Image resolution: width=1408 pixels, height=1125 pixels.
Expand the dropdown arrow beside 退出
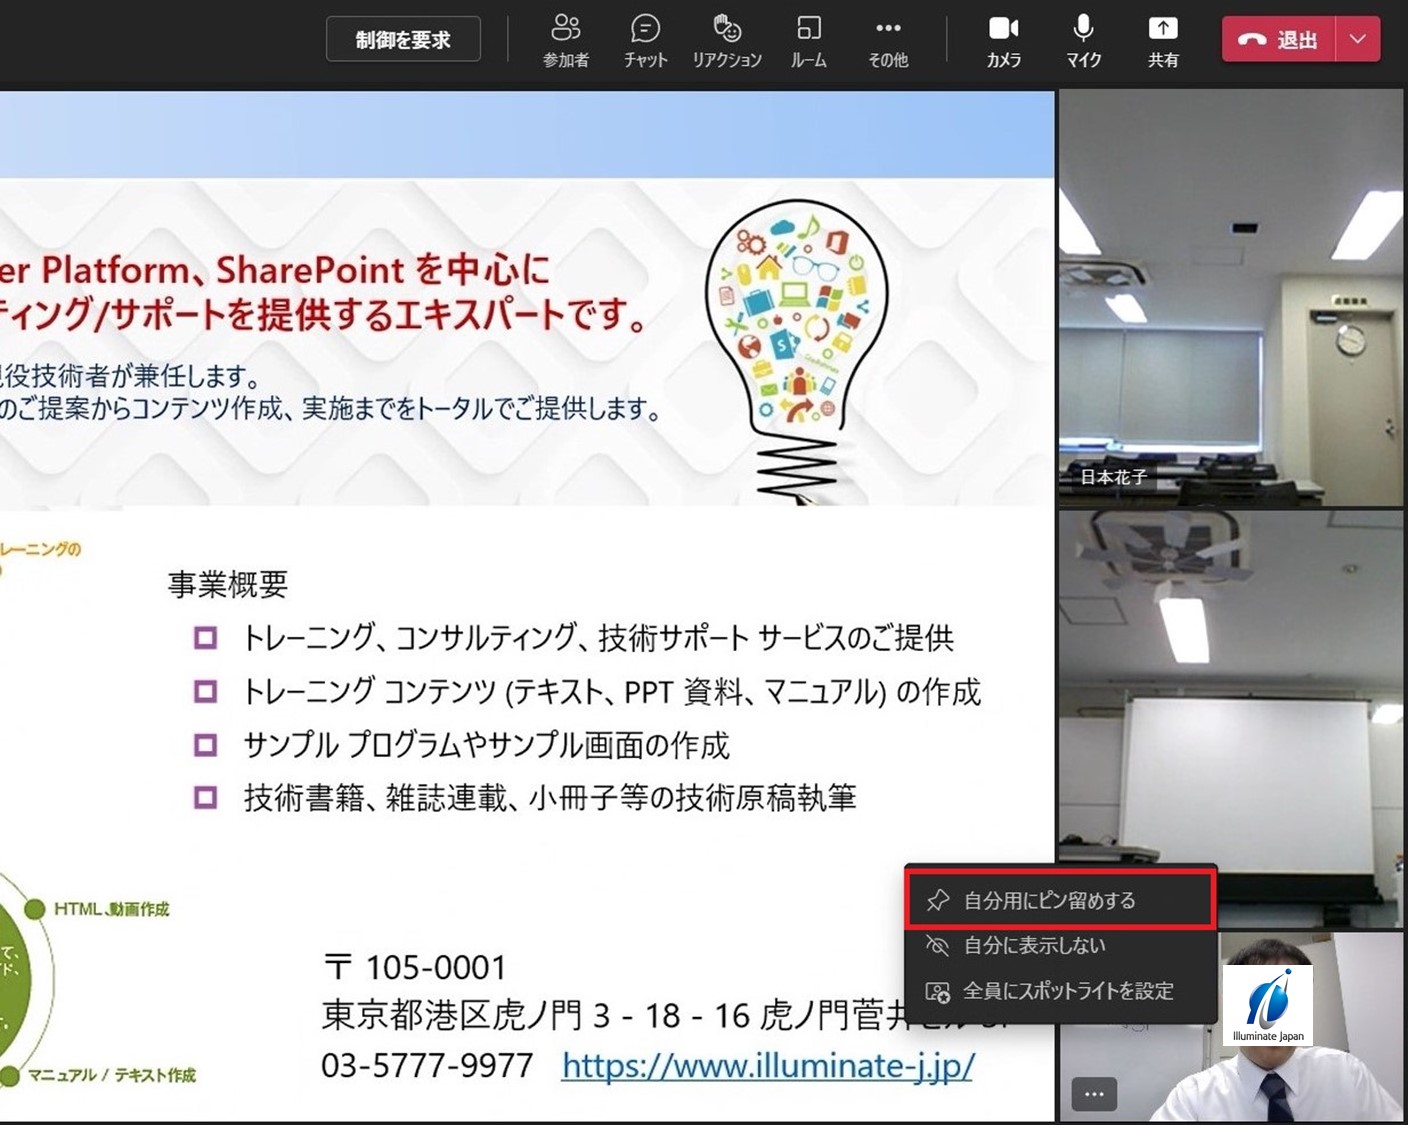(x=1358, y=40)
